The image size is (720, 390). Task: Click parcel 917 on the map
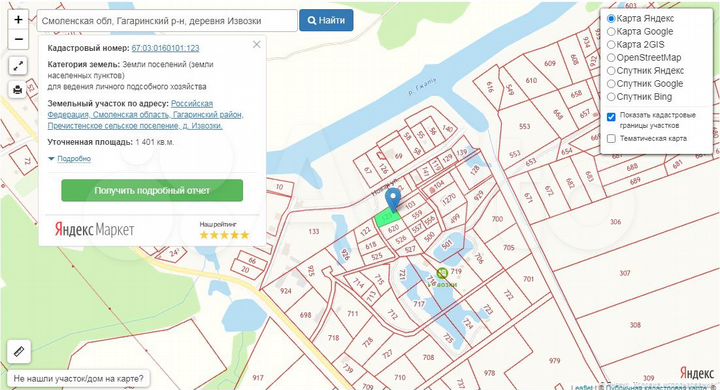[258, 378]
